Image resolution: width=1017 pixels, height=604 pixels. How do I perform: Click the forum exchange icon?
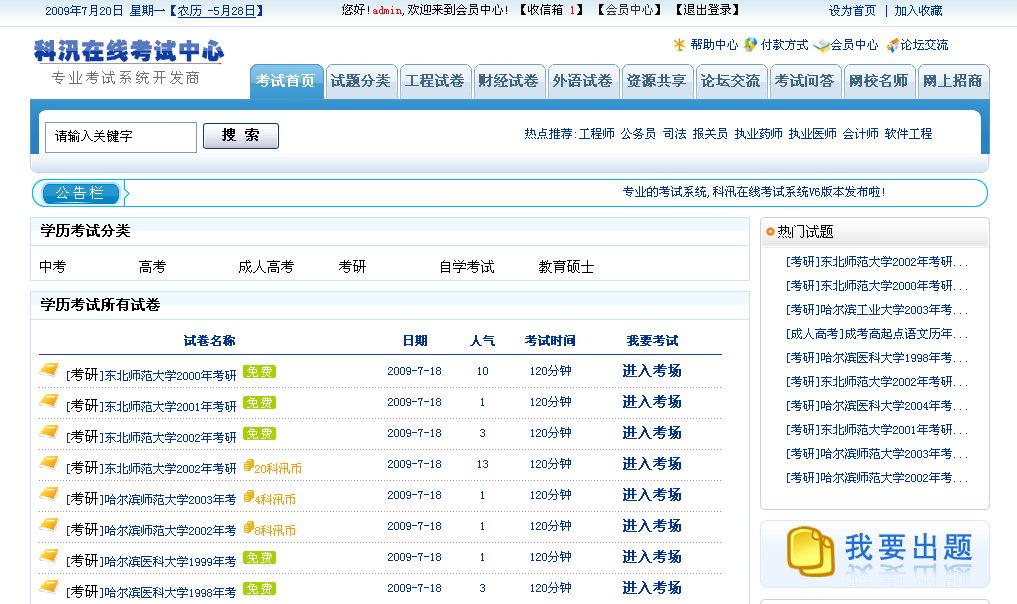pos(892,45)
